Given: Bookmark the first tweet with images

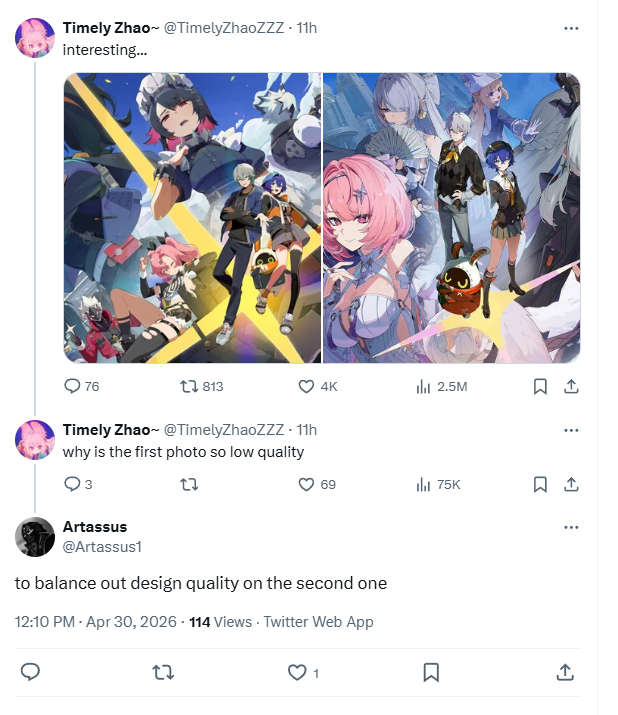Looking at the screenshot, I should (540, 386).
